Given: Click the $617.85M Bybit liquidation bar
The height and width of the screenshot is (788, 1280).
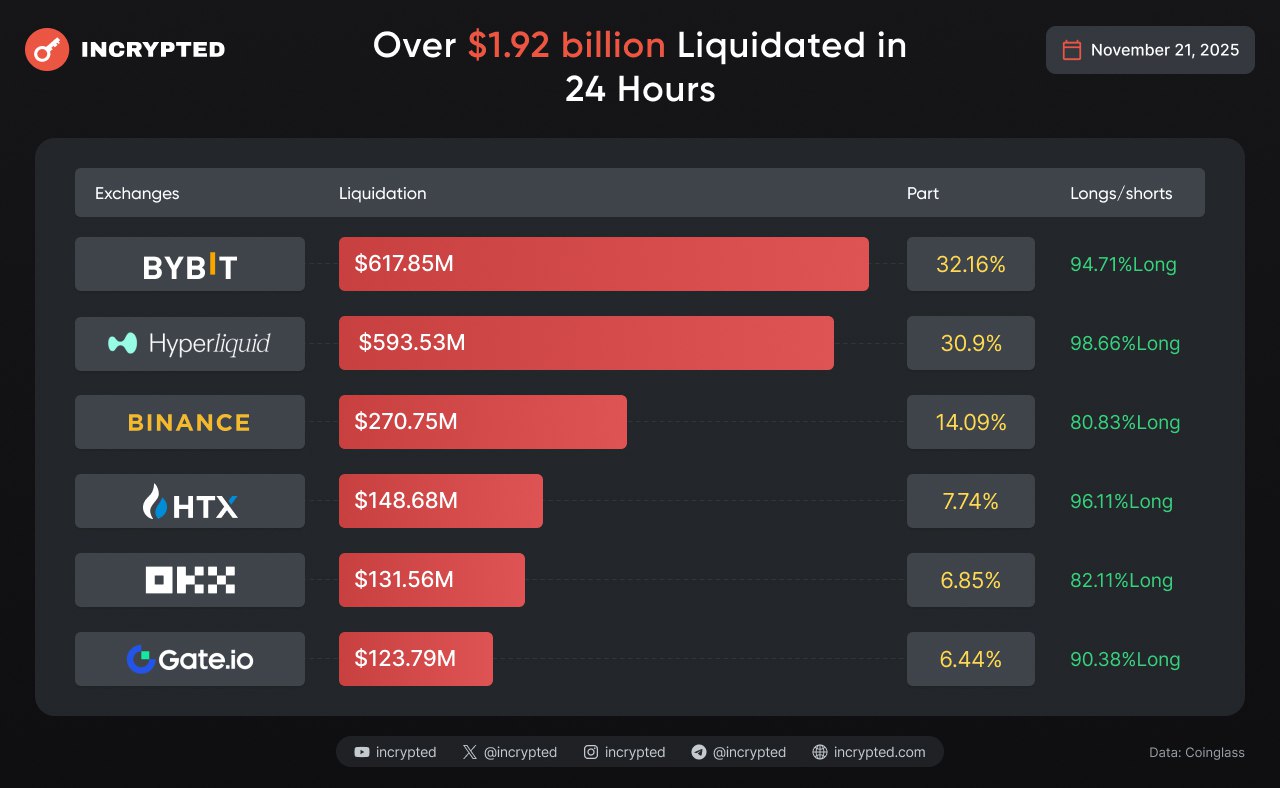Looking at the screenshot, I should 603,264.
